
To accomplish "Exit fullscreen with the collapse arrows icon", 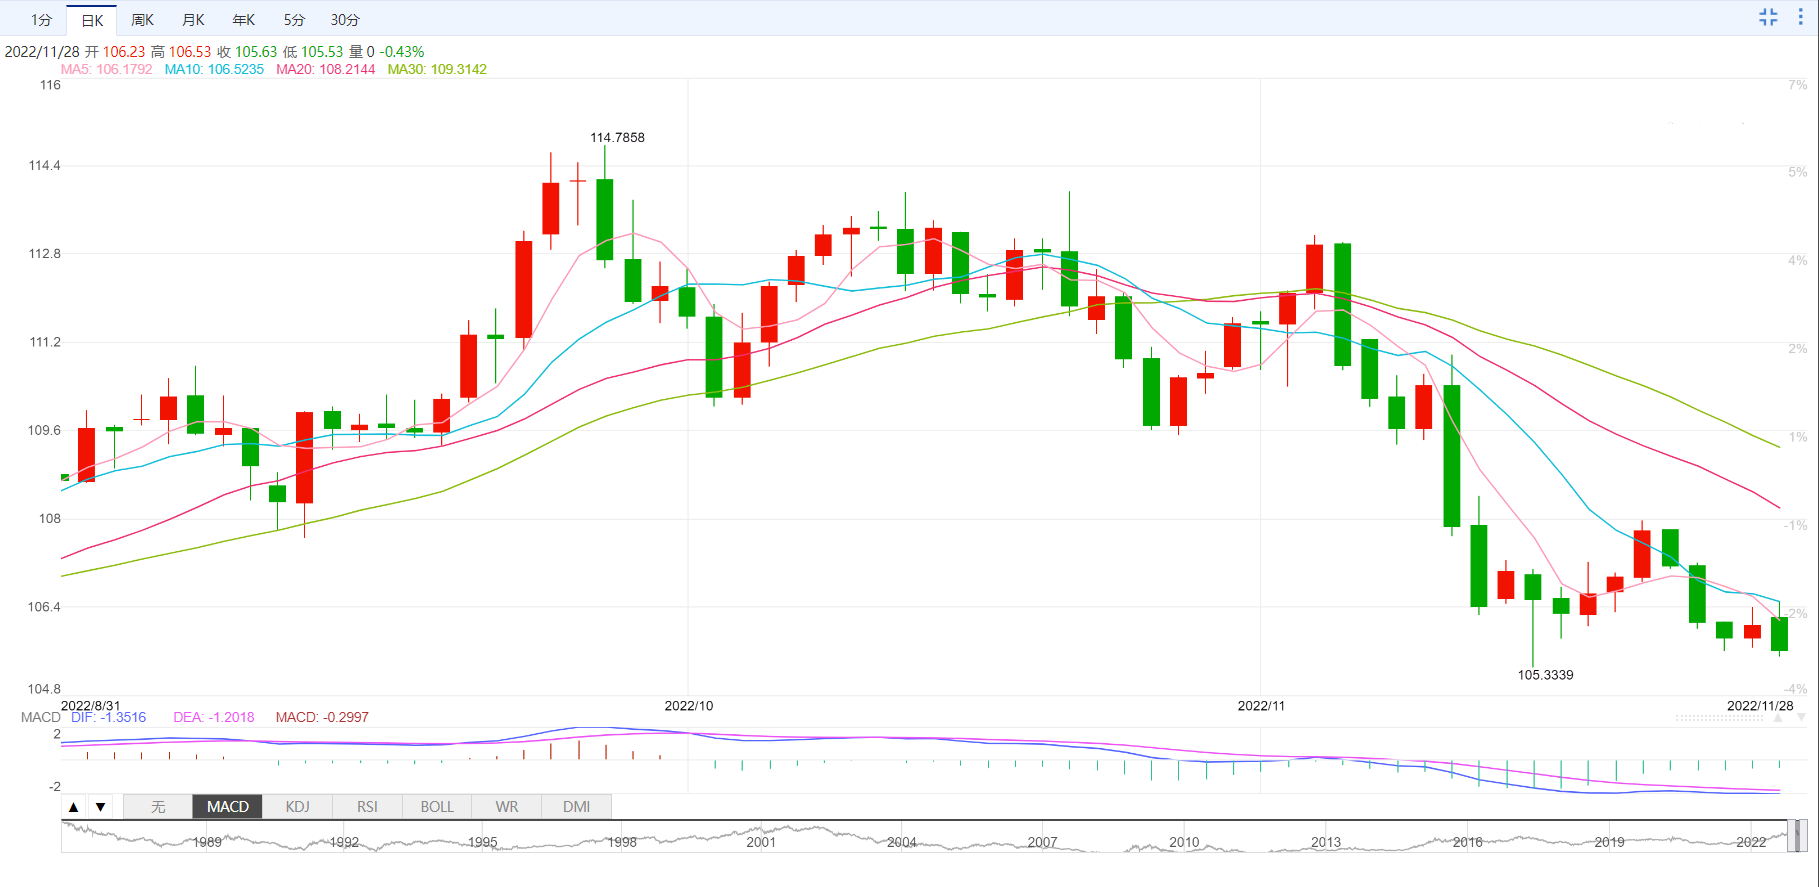I will point(1768,17).
